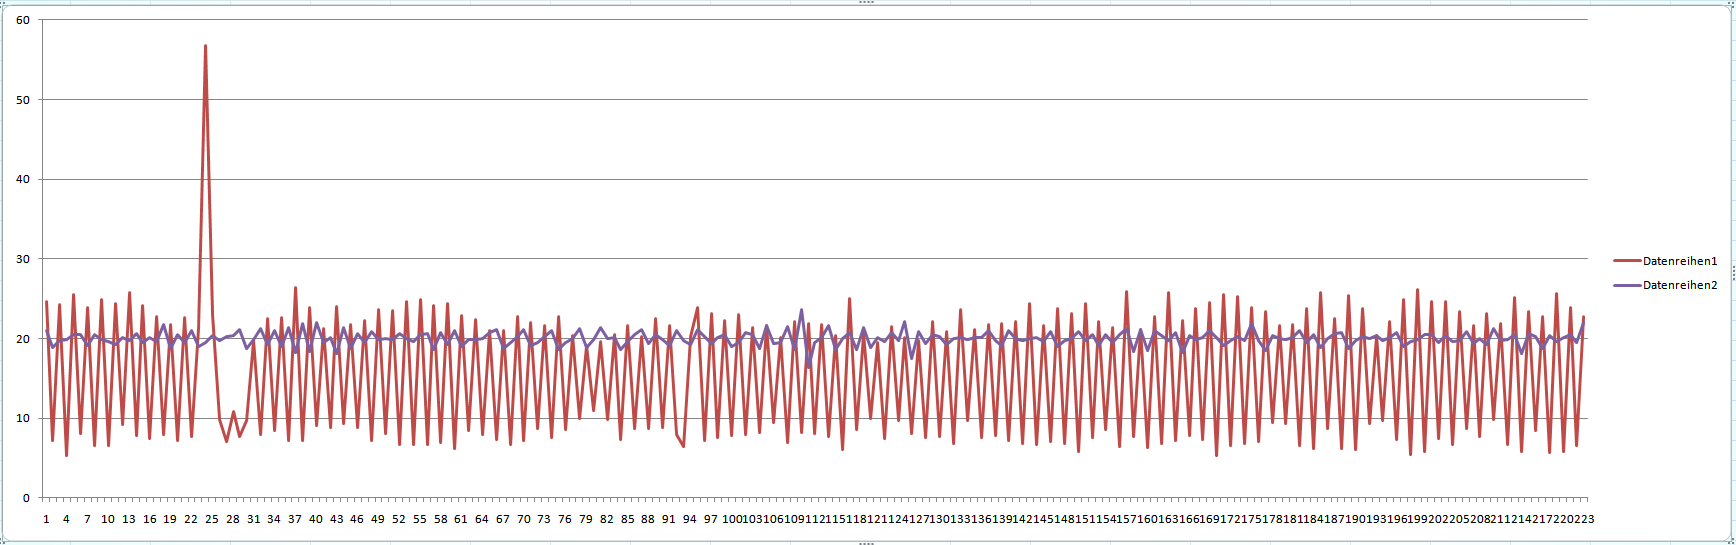1736x545 pixels.
Task: Click x-axis label 70
Action: tap(523, 519)
